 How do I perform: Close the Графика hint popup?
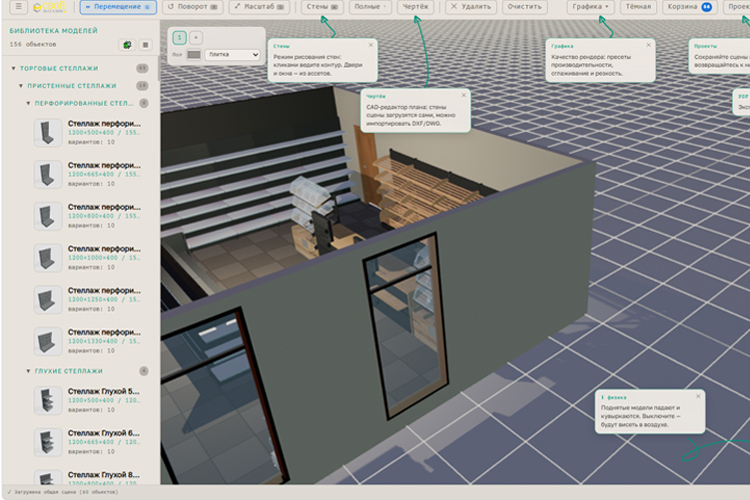[649, 45]
